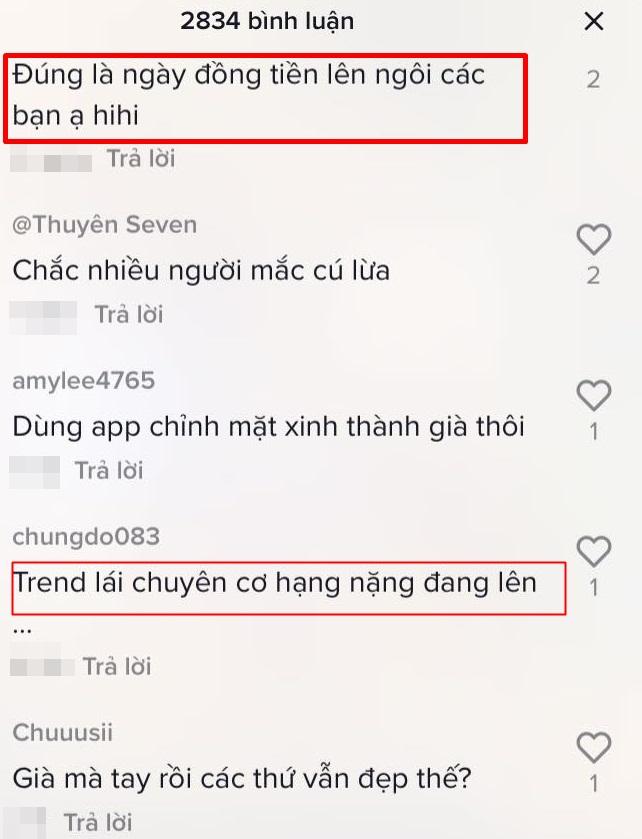Open Chuuusii's profile name
Screen dimensions: 642x839
click(63, 733)
